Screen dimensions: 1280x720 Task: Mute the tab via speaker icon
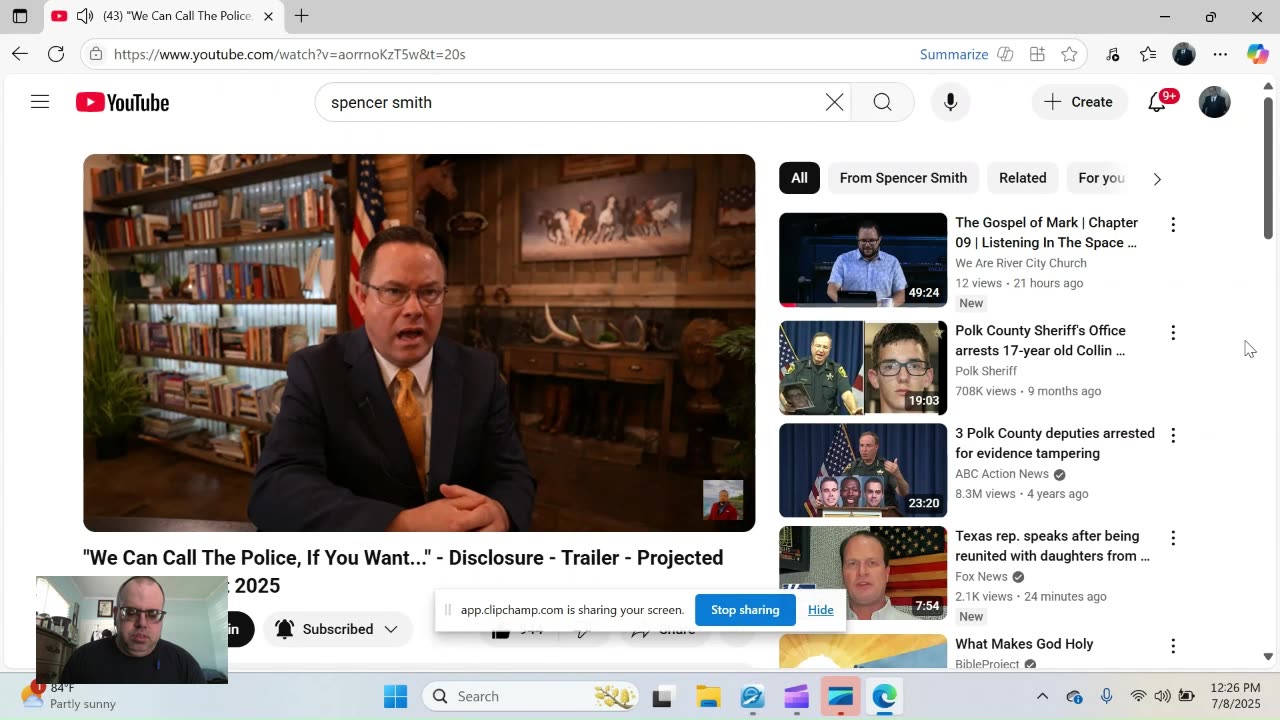tap(85, 16)
